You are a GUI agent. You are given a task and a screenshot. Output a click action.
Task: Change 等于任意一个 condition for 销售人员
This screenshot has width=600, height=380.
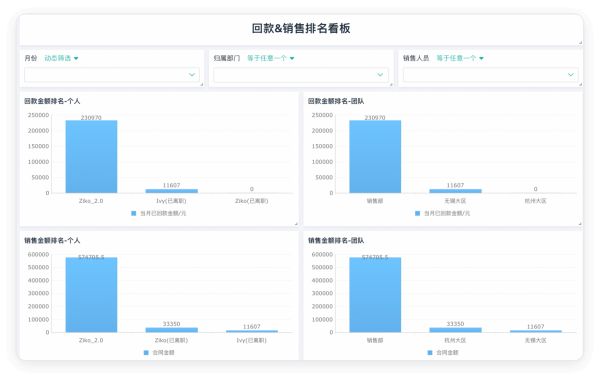[x=460, y=58]
